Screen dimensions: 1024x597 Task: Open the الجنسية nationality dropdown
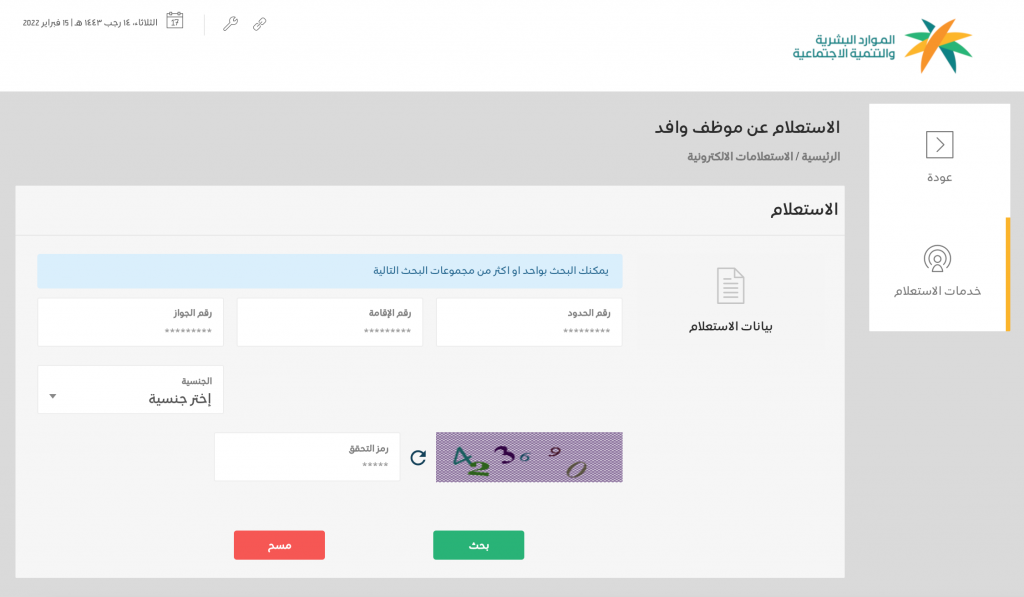point(131,389)
